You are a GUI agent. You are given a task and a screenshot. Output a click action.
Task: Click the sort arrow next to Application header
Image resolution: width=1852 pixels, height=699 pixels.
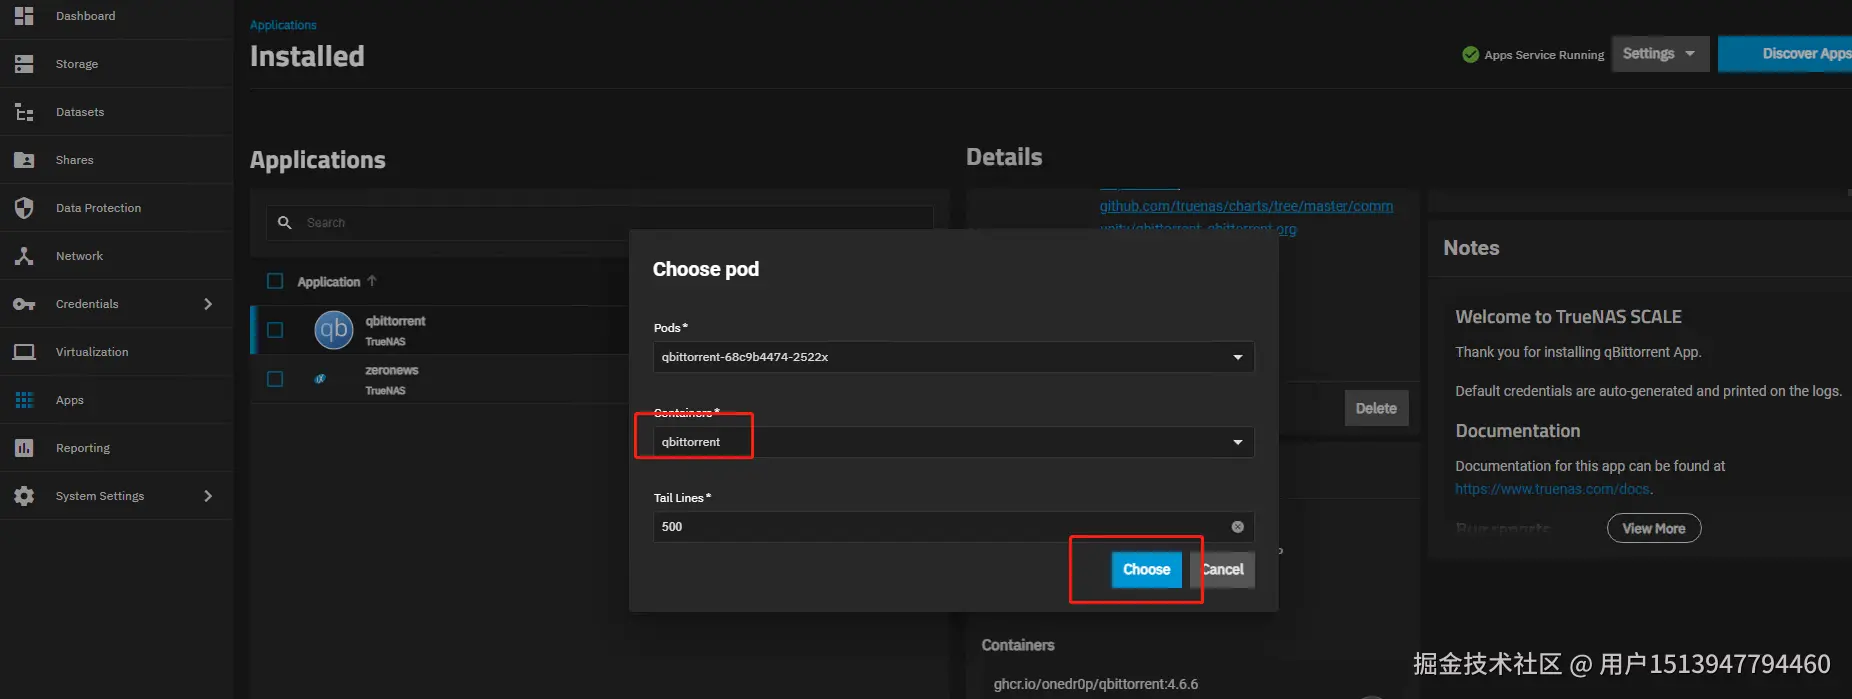372,281
